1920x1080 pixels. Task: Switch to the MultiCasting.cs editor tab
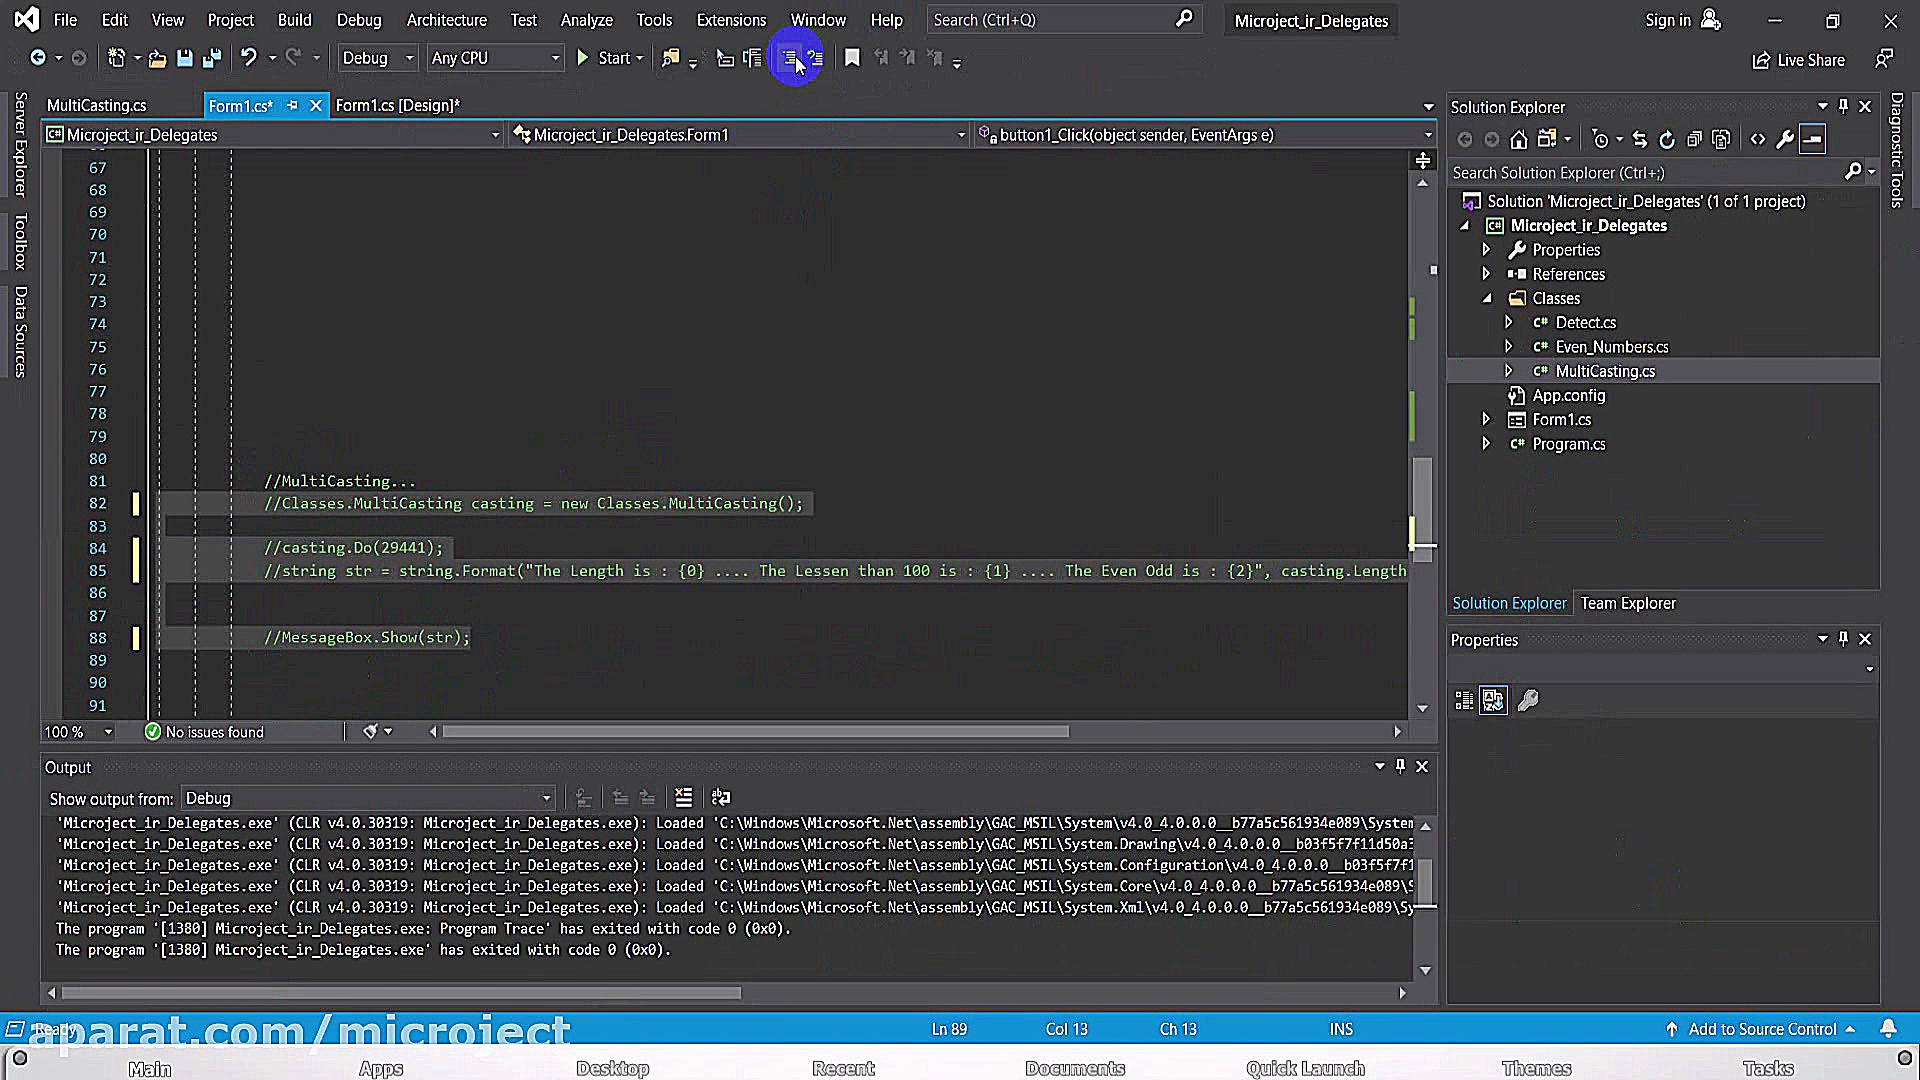click(x=96, y=105)
